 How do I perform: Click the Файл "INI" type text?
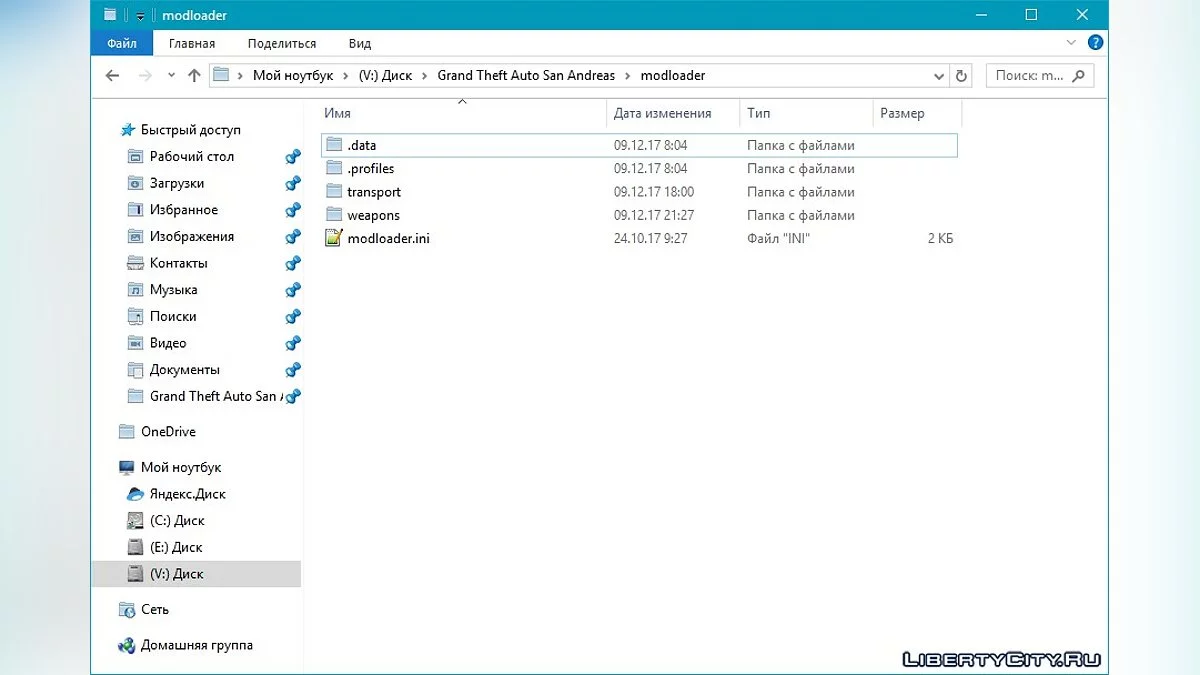(x=778, y=239)
